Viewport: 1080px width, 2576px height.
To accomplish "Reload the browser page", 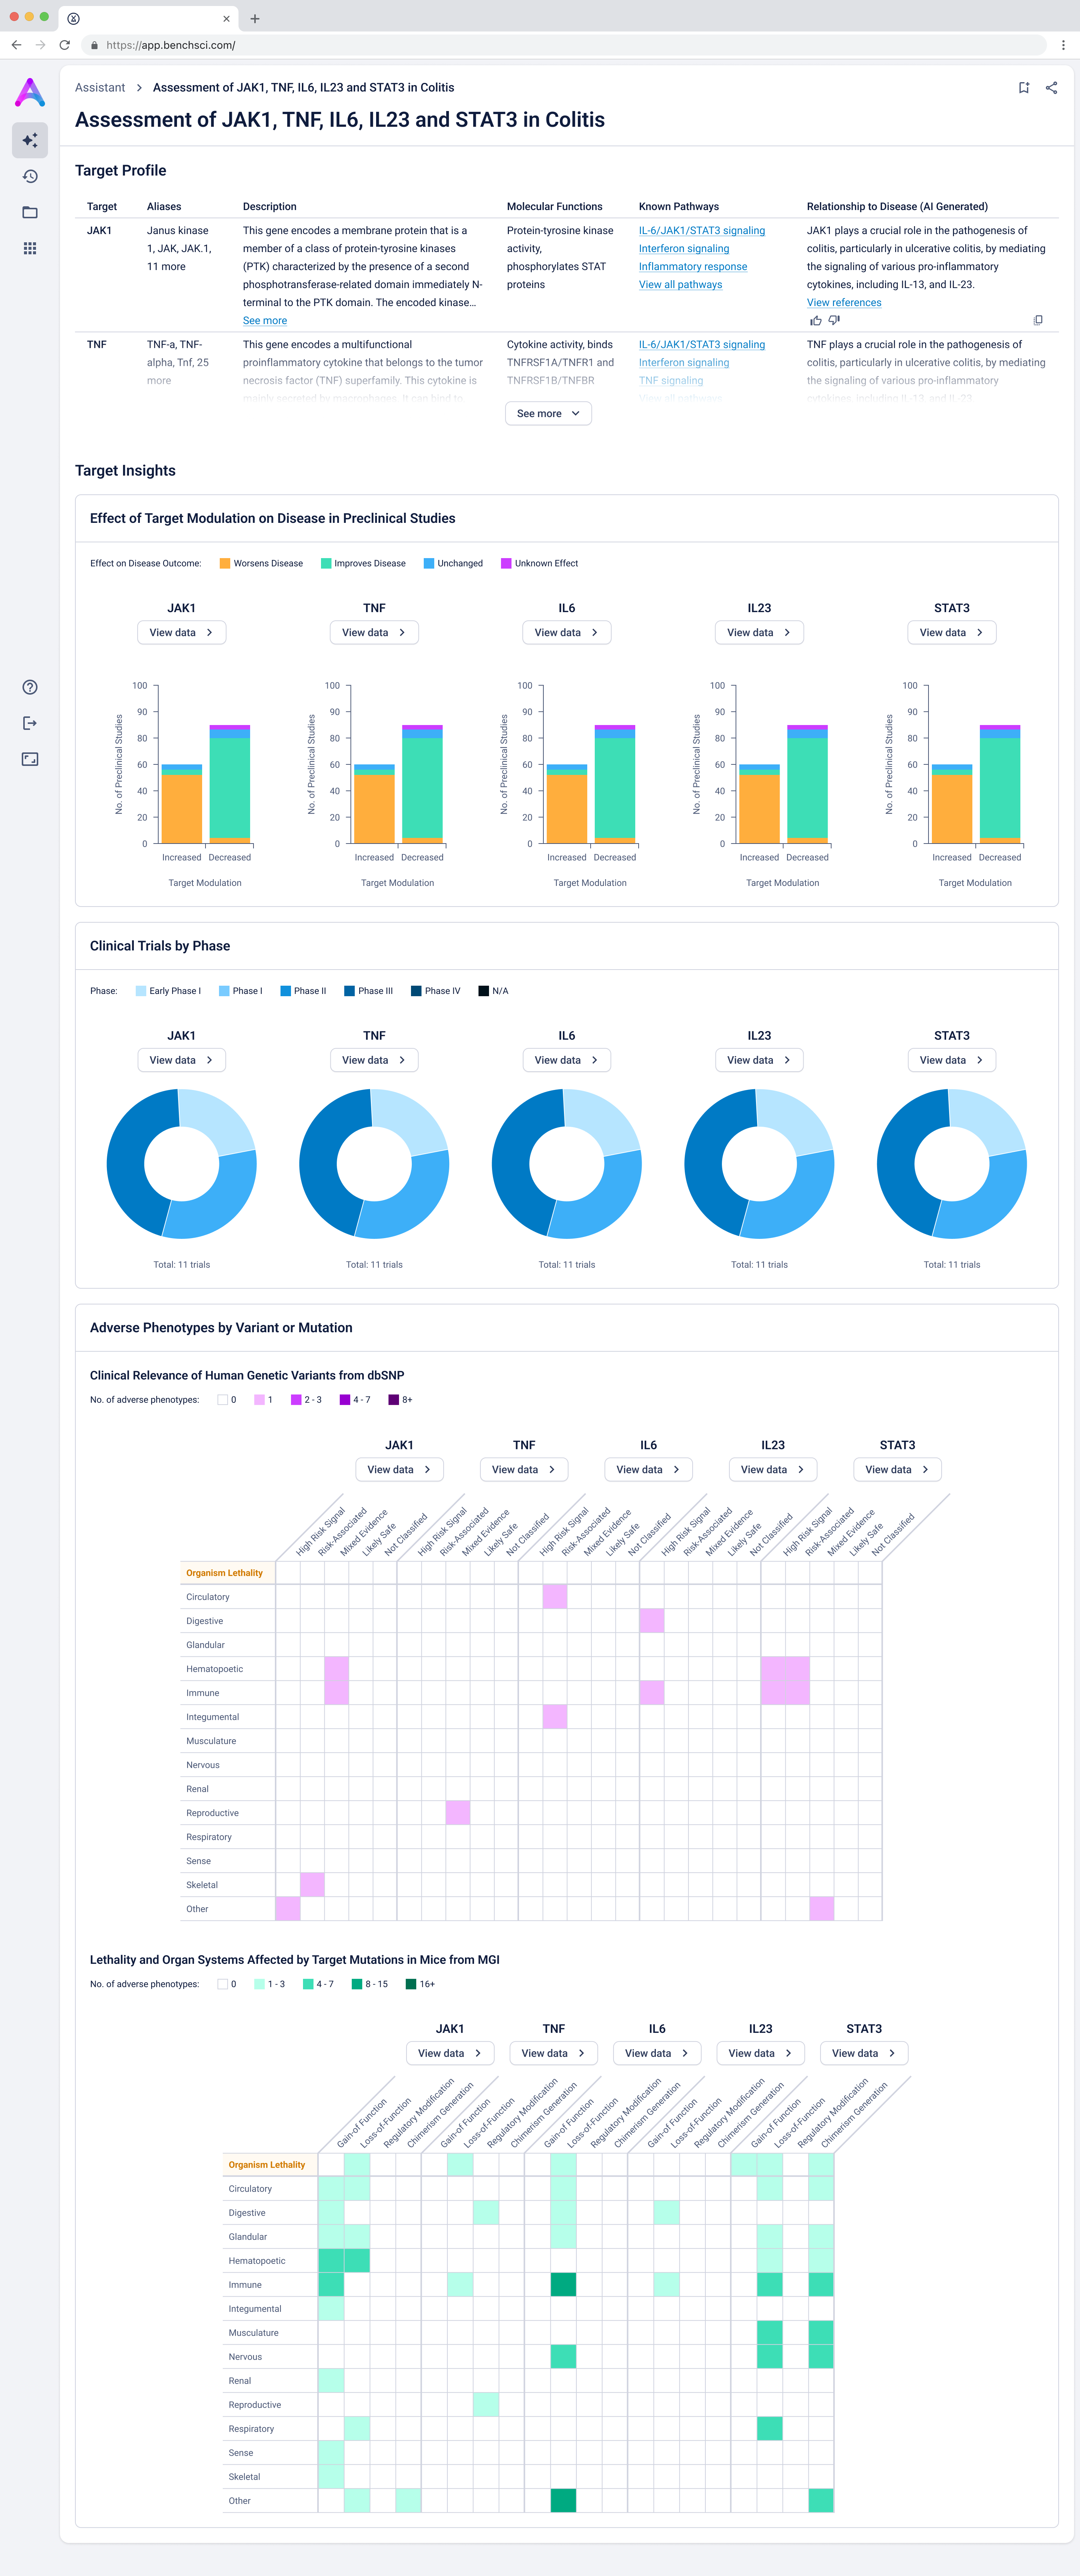I will click(65, 45).
